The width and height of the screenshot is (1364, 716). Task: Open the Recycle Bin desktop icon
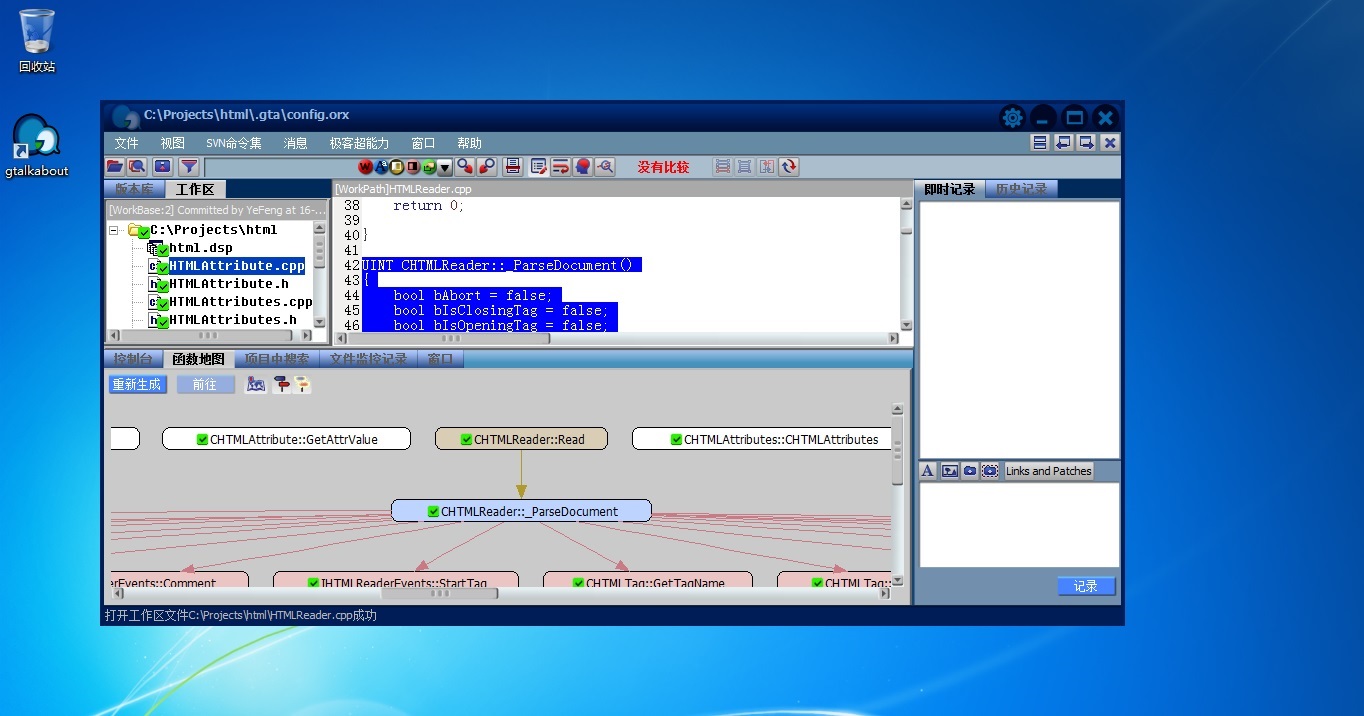(x=37, y=41)
